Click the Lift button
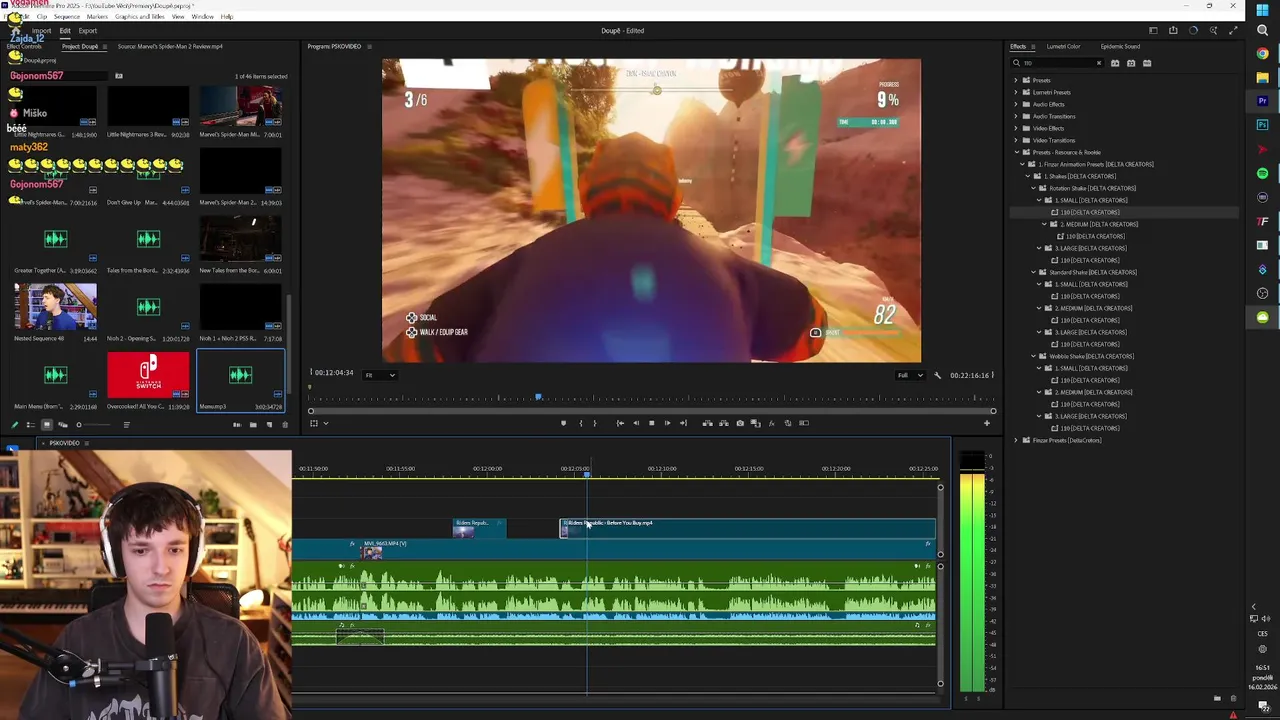This screenshot has height=720, width=1280. point(708,423)
